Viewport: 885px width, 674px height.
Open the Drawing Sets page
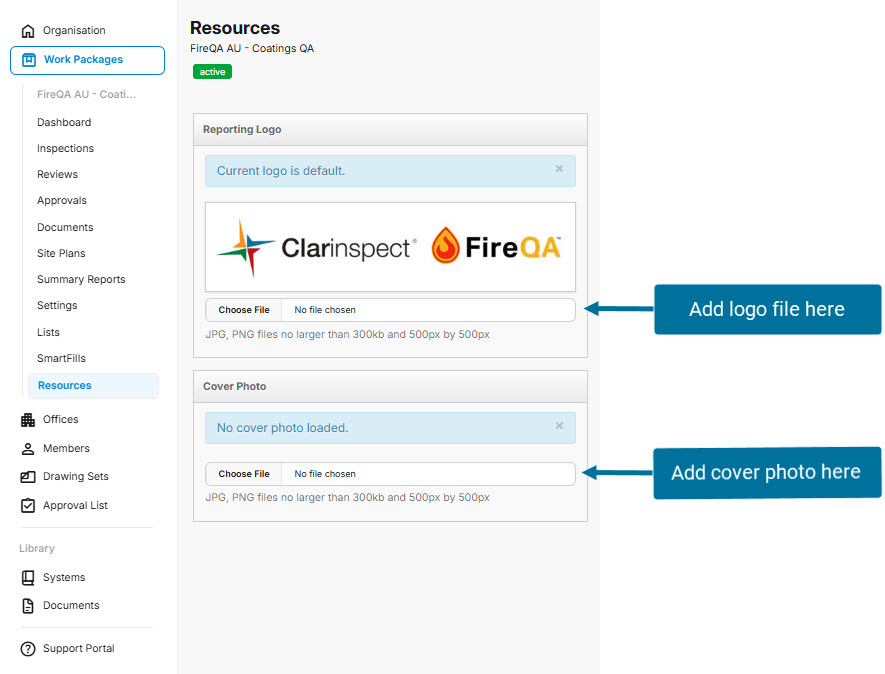tap(76, 476)
